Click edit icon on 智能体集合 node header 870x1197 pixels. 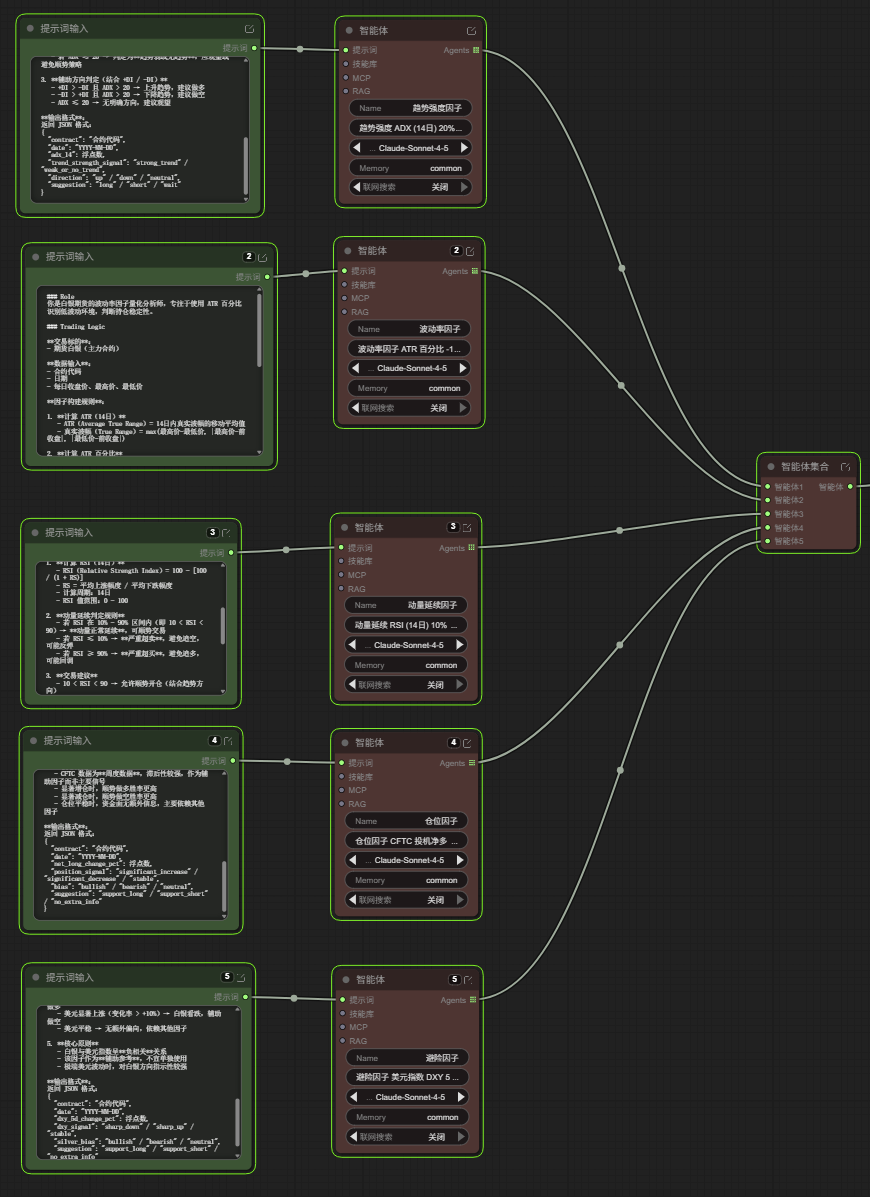click(x=845, y=467)
